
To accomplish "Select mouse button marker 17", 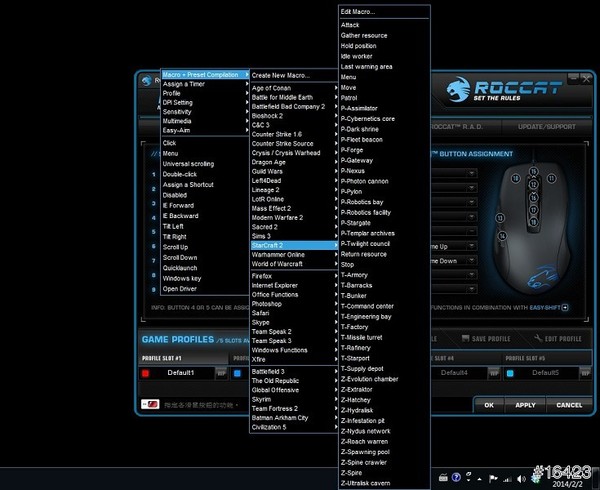I will [x=533, y=210].
